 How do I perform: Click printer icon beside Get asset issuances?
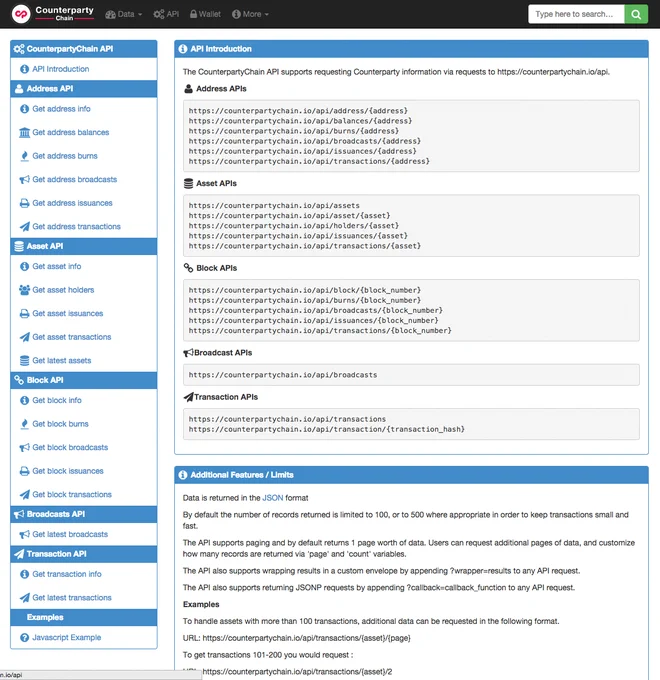(x=25, y=314)
